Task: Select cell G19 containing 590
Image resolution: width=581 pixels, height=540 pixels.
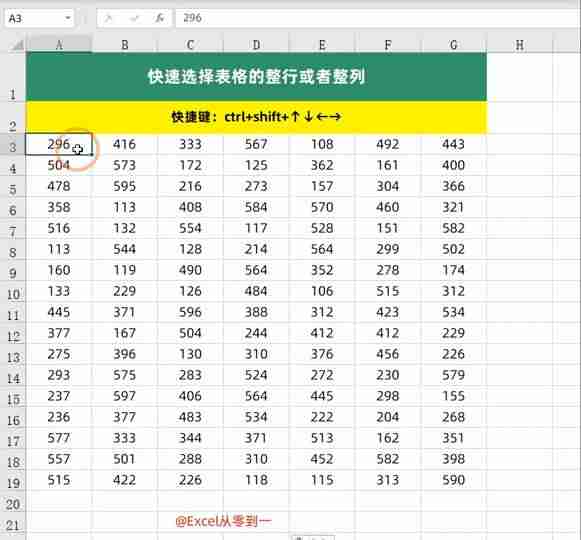Action: (454, 480)
